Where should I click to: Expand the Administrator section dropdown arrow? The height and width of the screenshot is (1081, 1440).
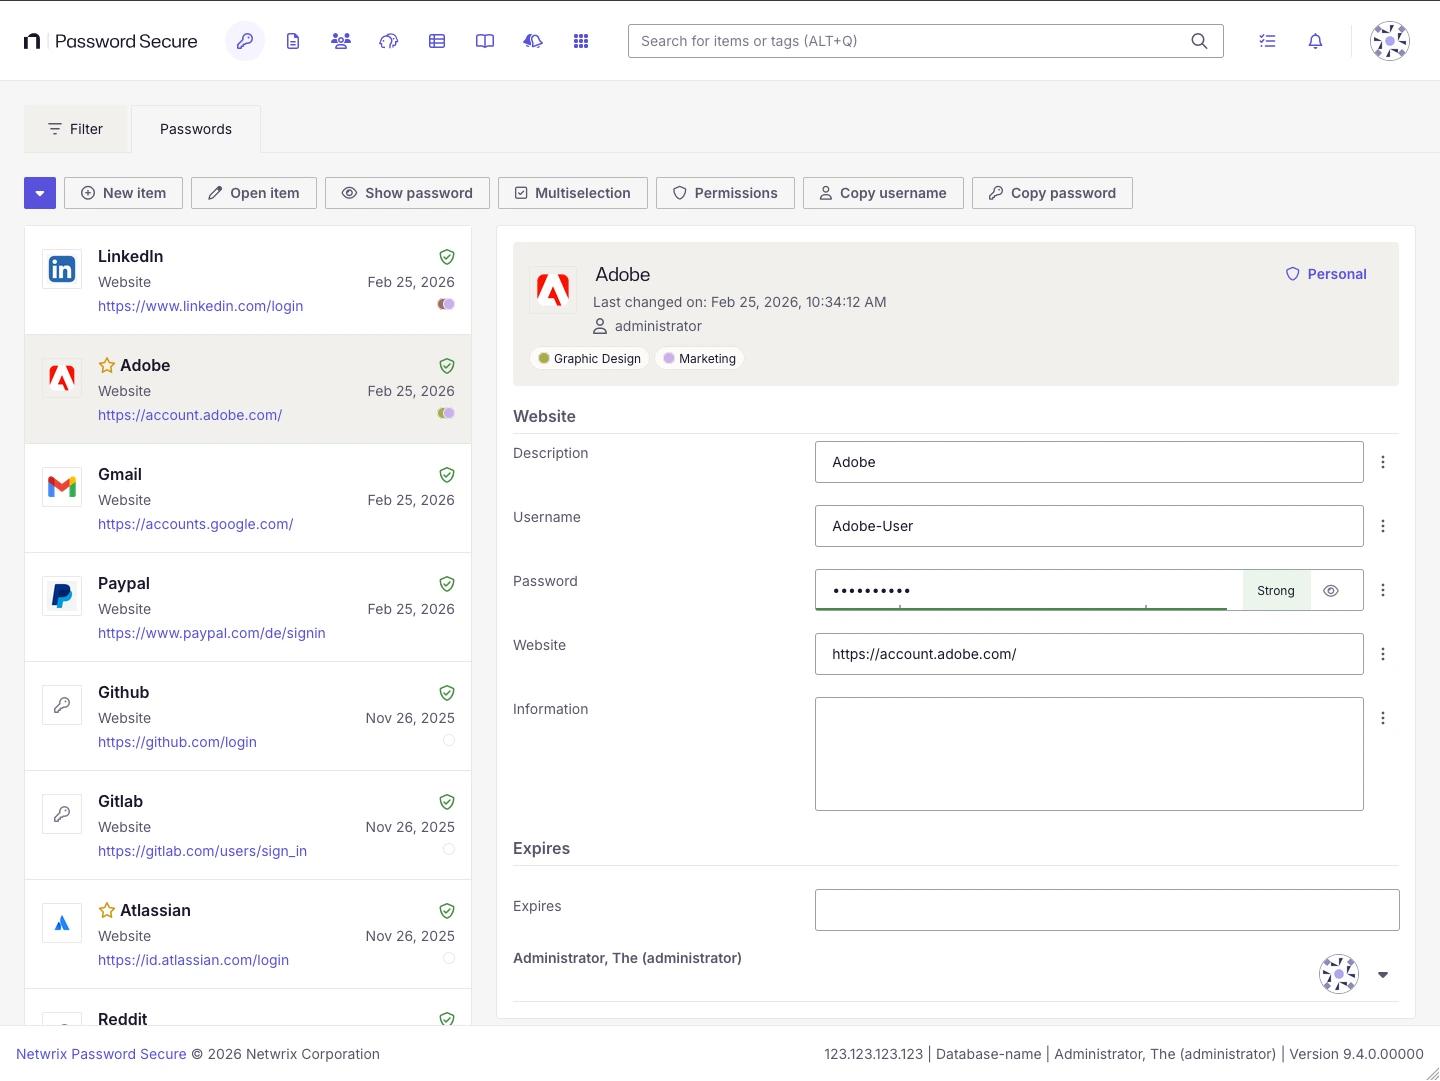[x=1383, y=975]
